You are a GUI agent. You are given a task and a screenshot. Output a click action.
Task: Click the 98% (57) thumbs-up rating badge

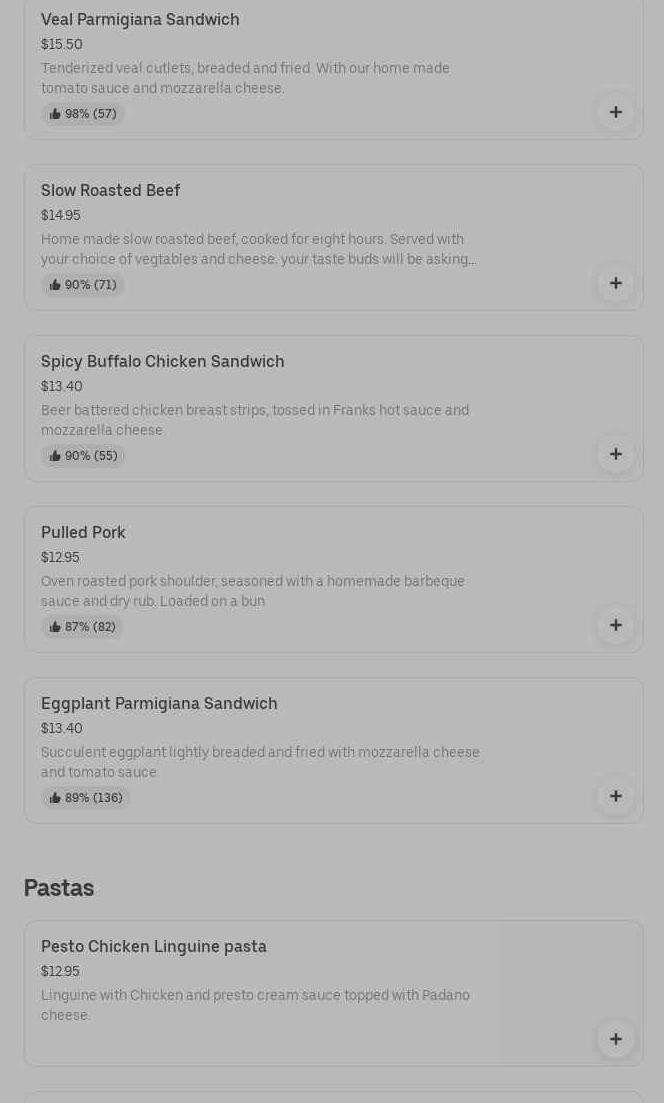(83, 114)
